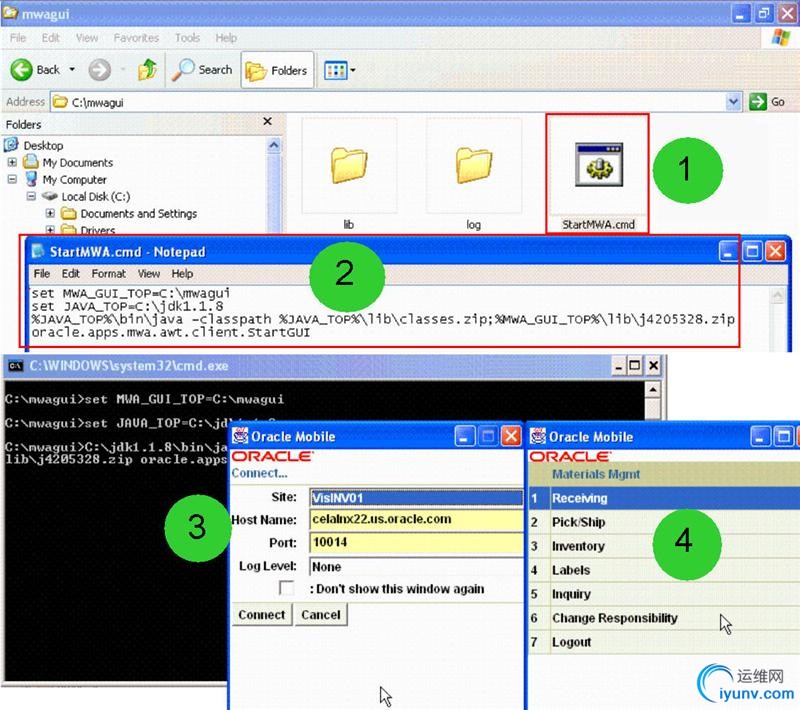Select the lib folder icon
This screenshot has height=710, width=800.
(x=349, y=166)
